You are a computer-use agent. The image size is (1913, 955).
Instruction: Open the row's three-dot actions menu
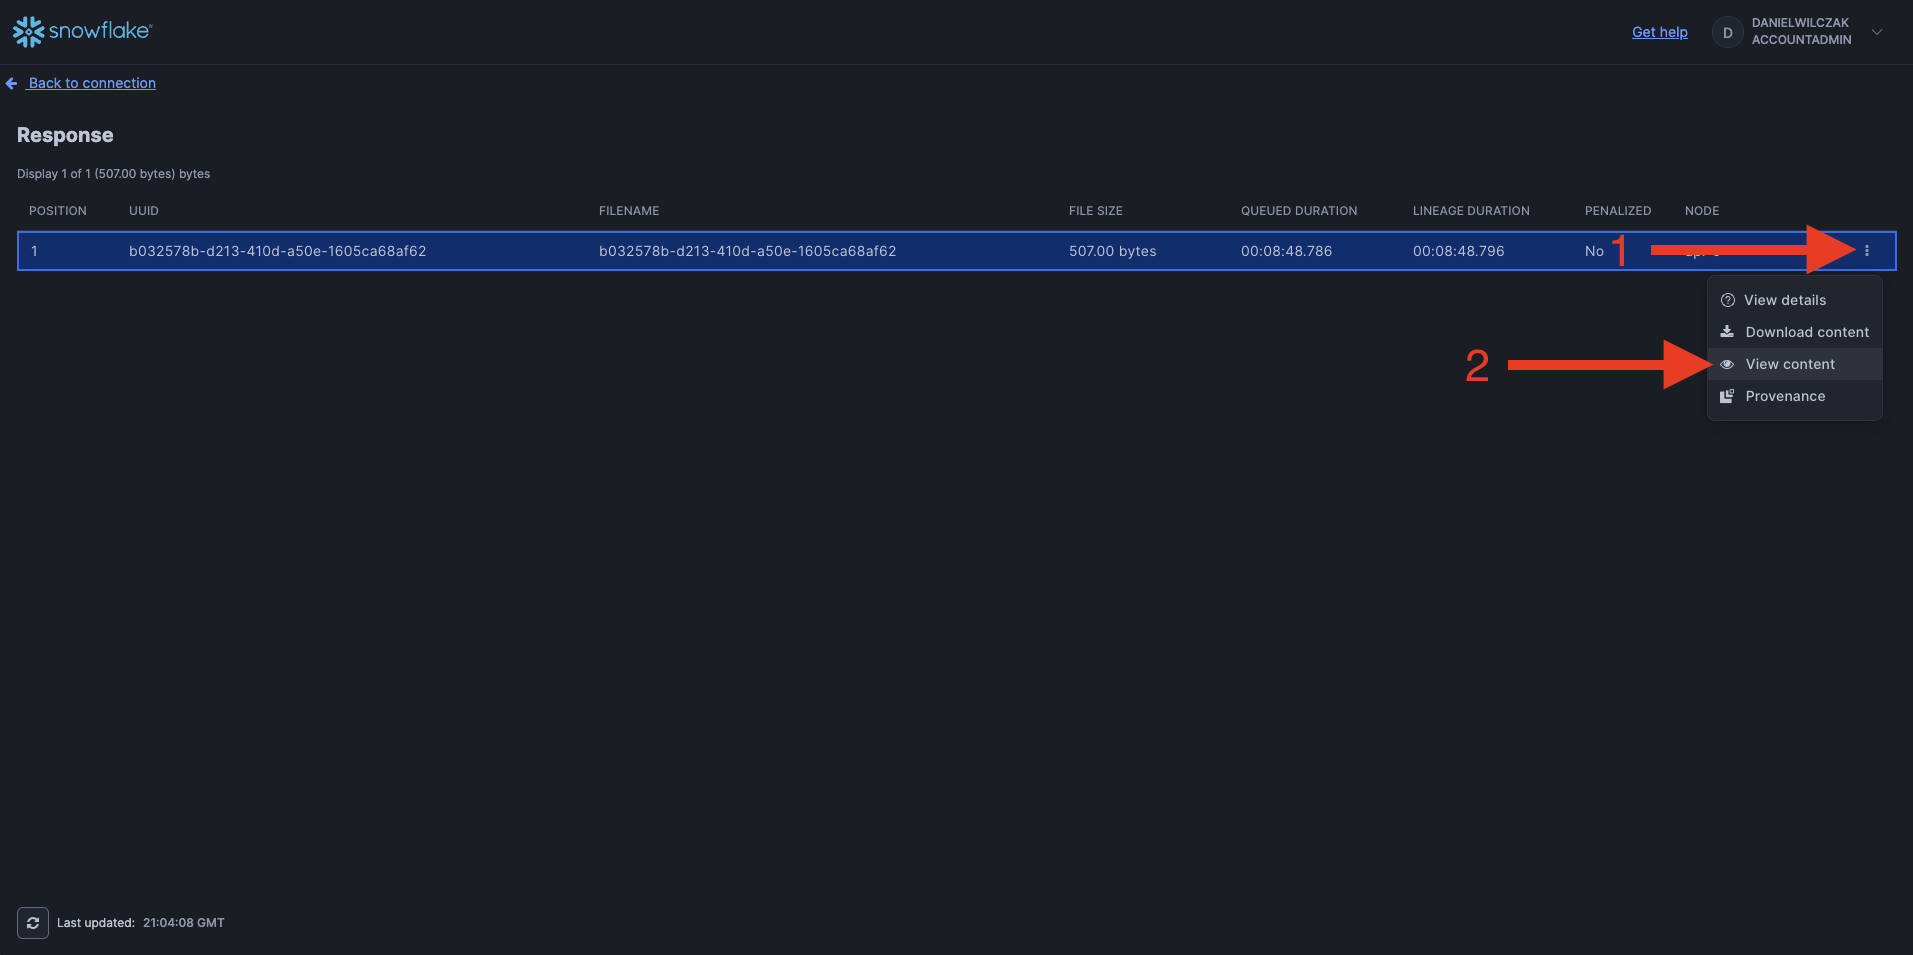pyautogui.click(x=1866, y=251)
